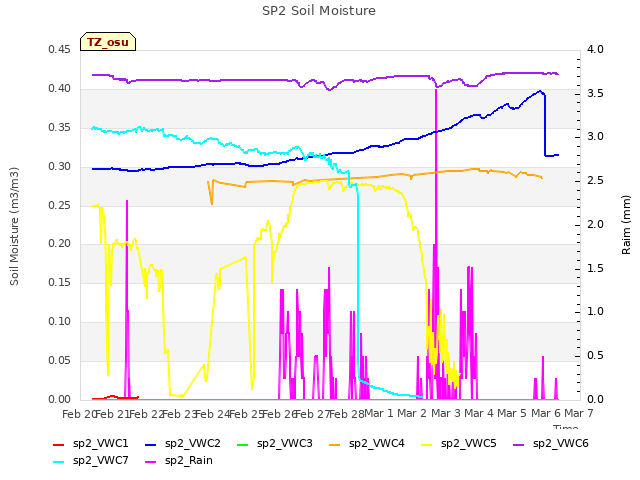Click the Feb 26 date label

click(x=278, y=414)
